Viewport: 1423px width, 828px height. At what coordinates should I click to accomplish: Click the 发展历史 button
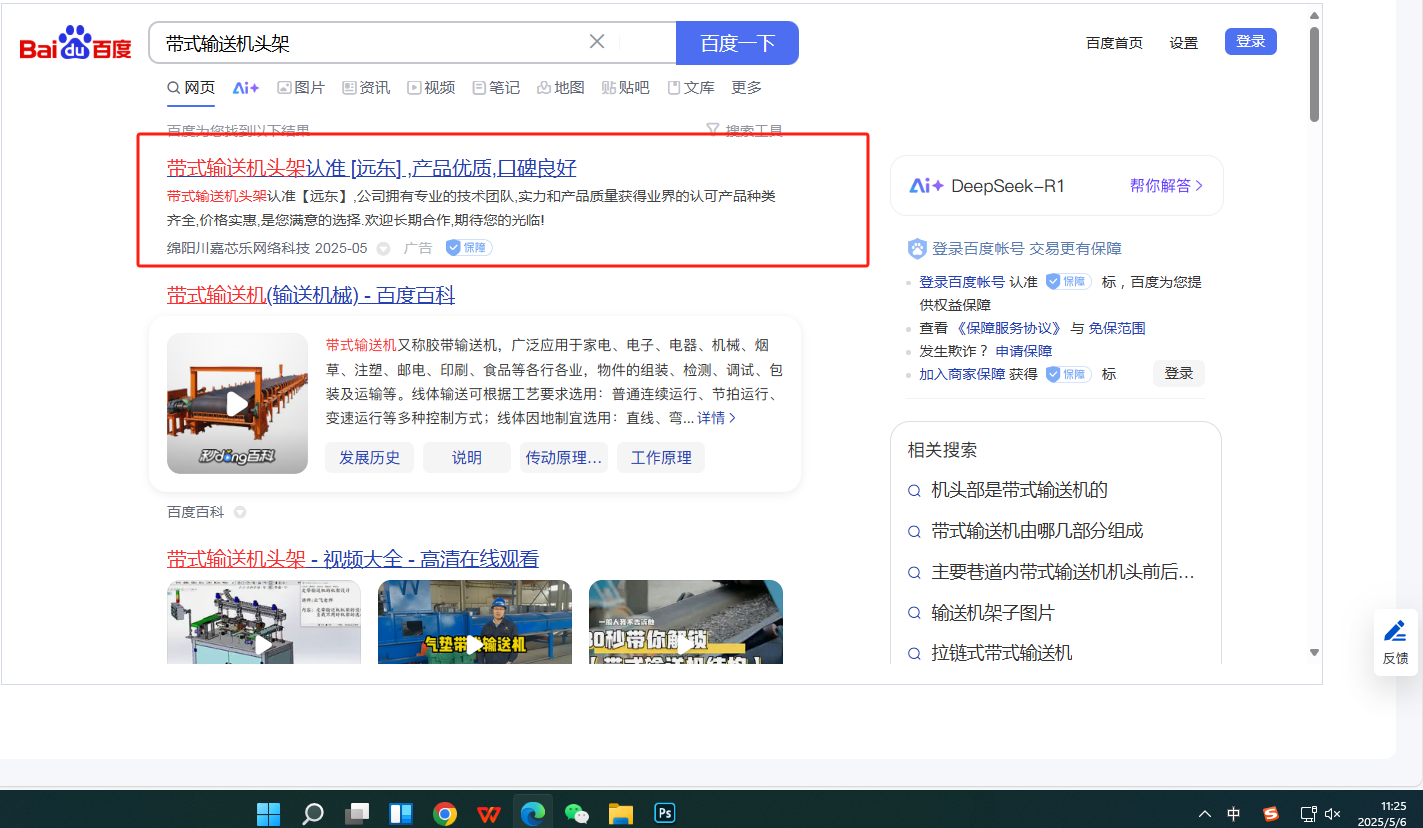point(369,458)
